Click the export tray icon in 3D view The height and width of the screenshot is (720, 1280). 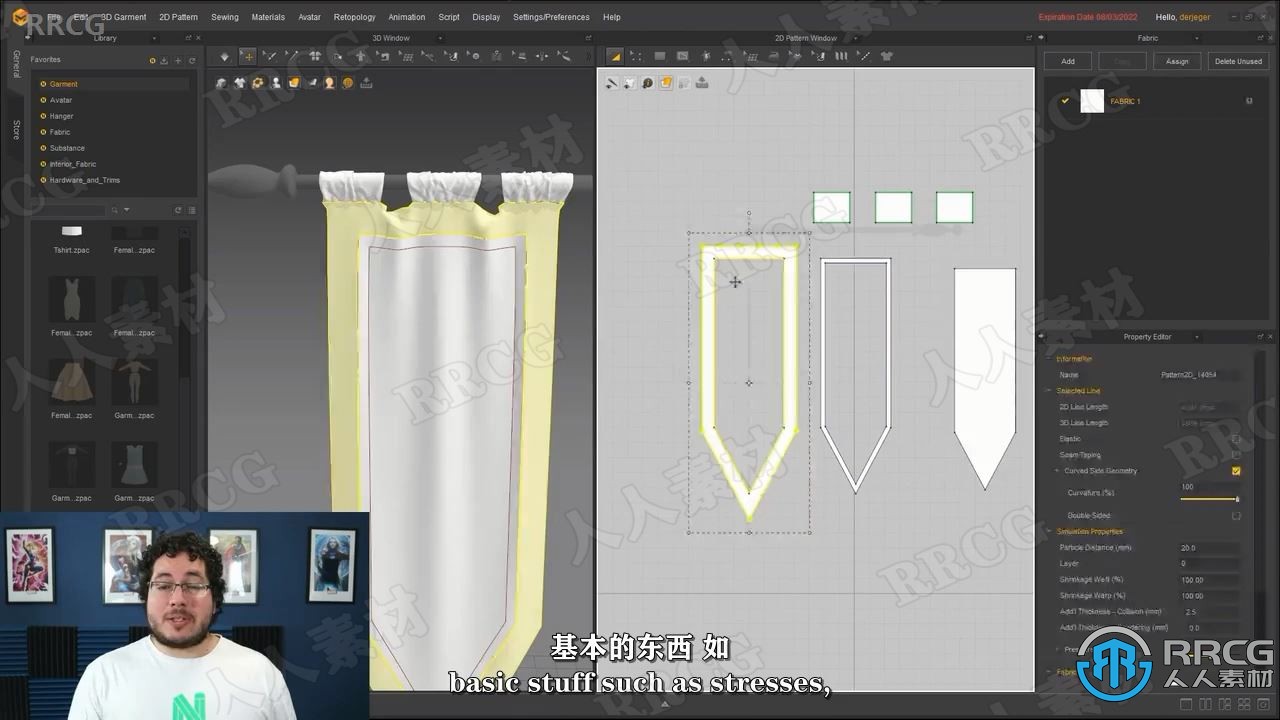(365, 83)
